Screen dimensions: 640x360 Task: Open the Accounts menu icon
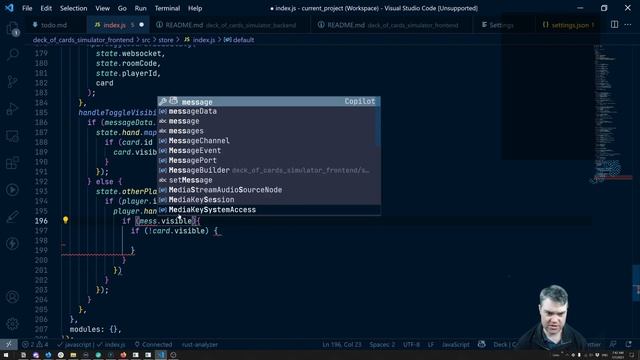coord(13,297)
